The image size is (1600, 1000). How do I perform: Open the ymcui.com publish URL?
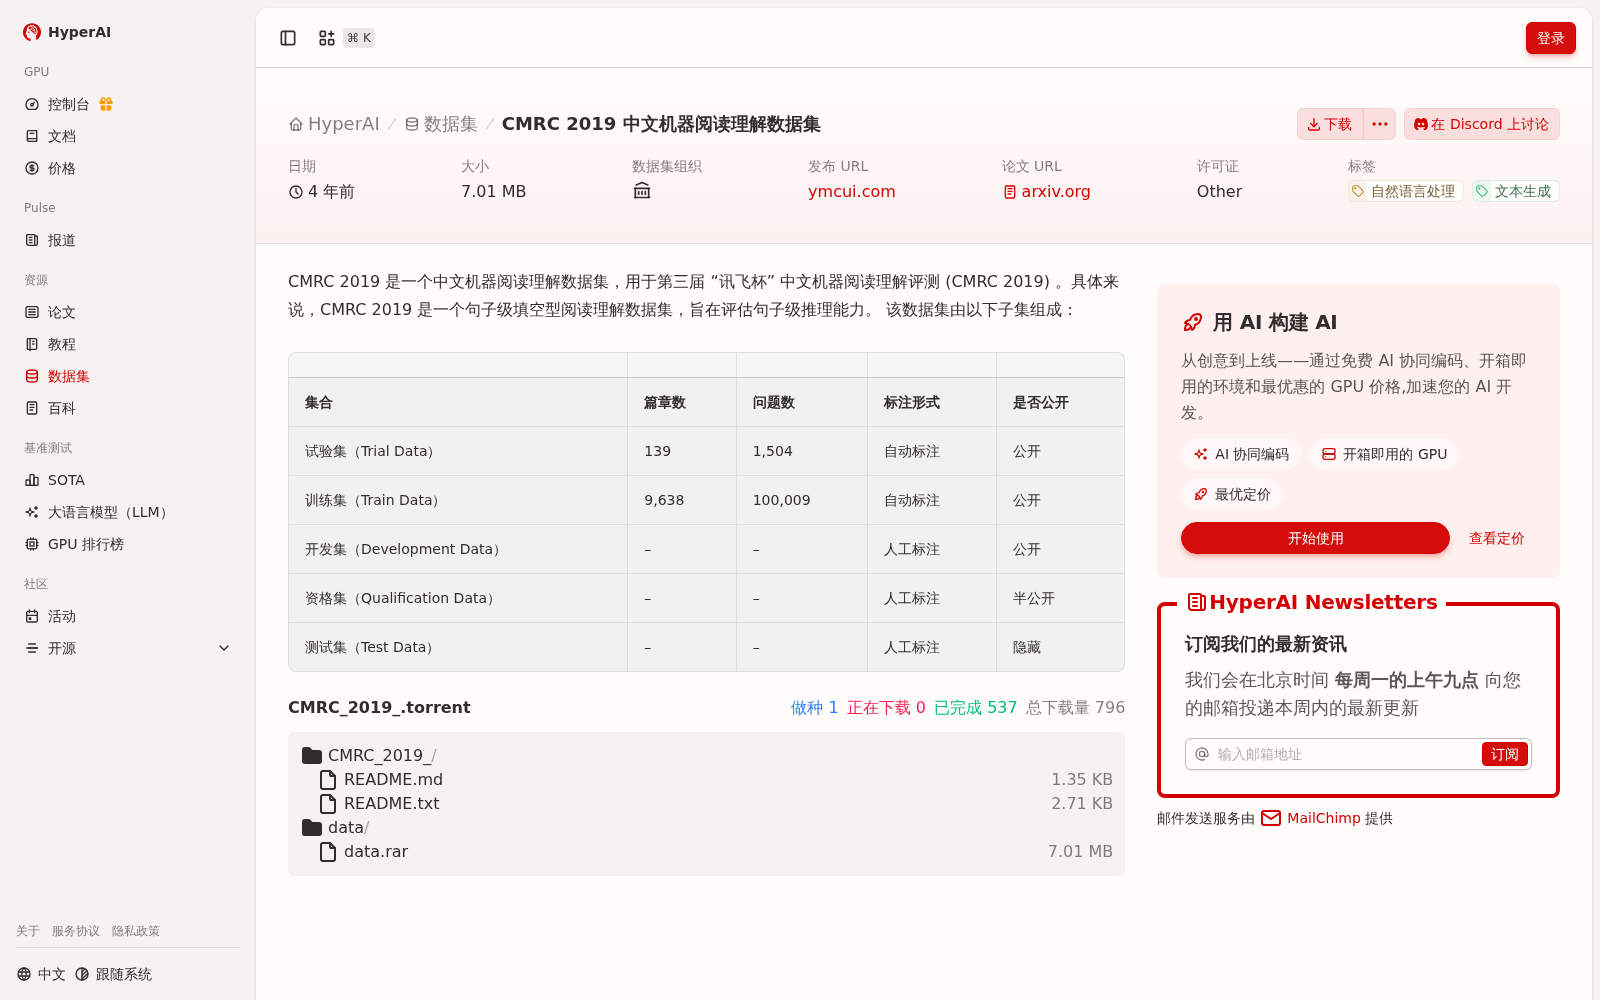click(x=852, y=191)
